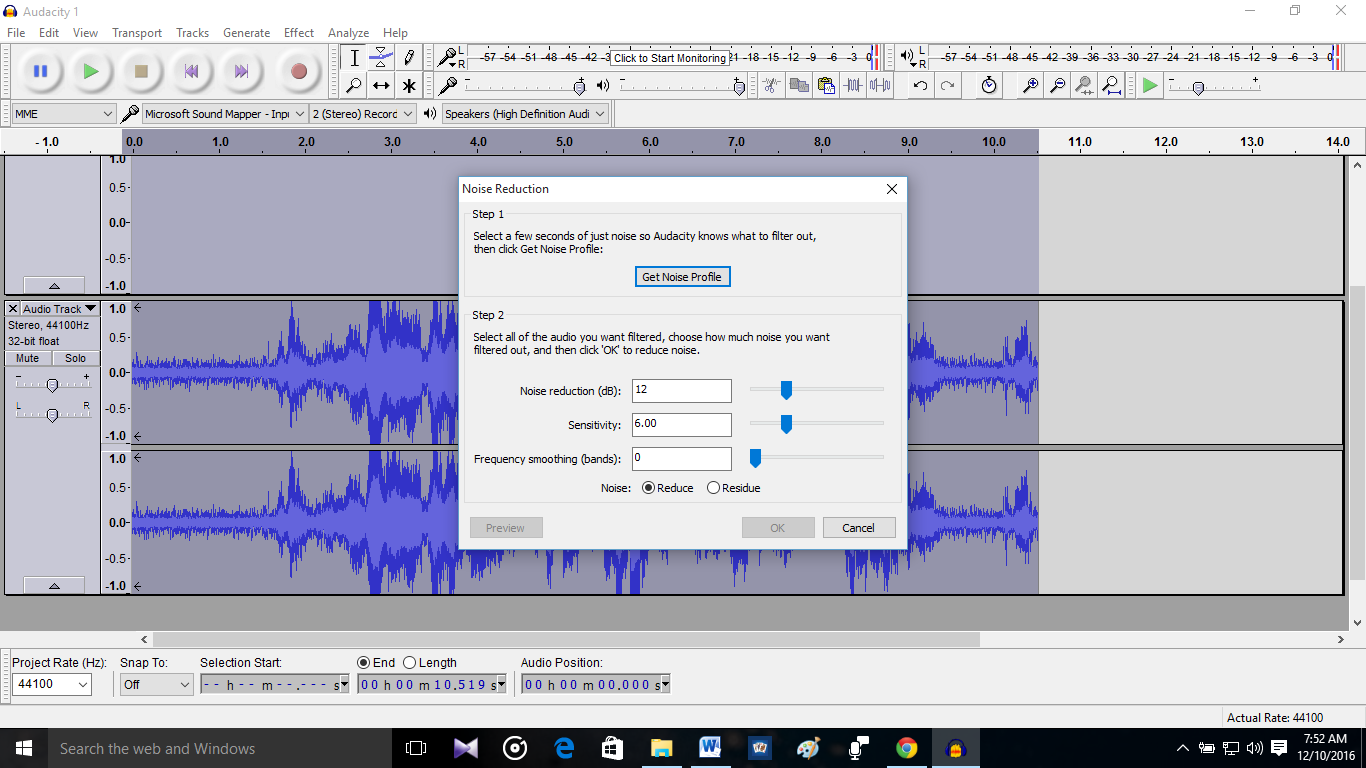Image resolution: width=1366 pixels, height=768 pixels.
Task: Open the MME audio host dropdown
Action: point(64,114)
